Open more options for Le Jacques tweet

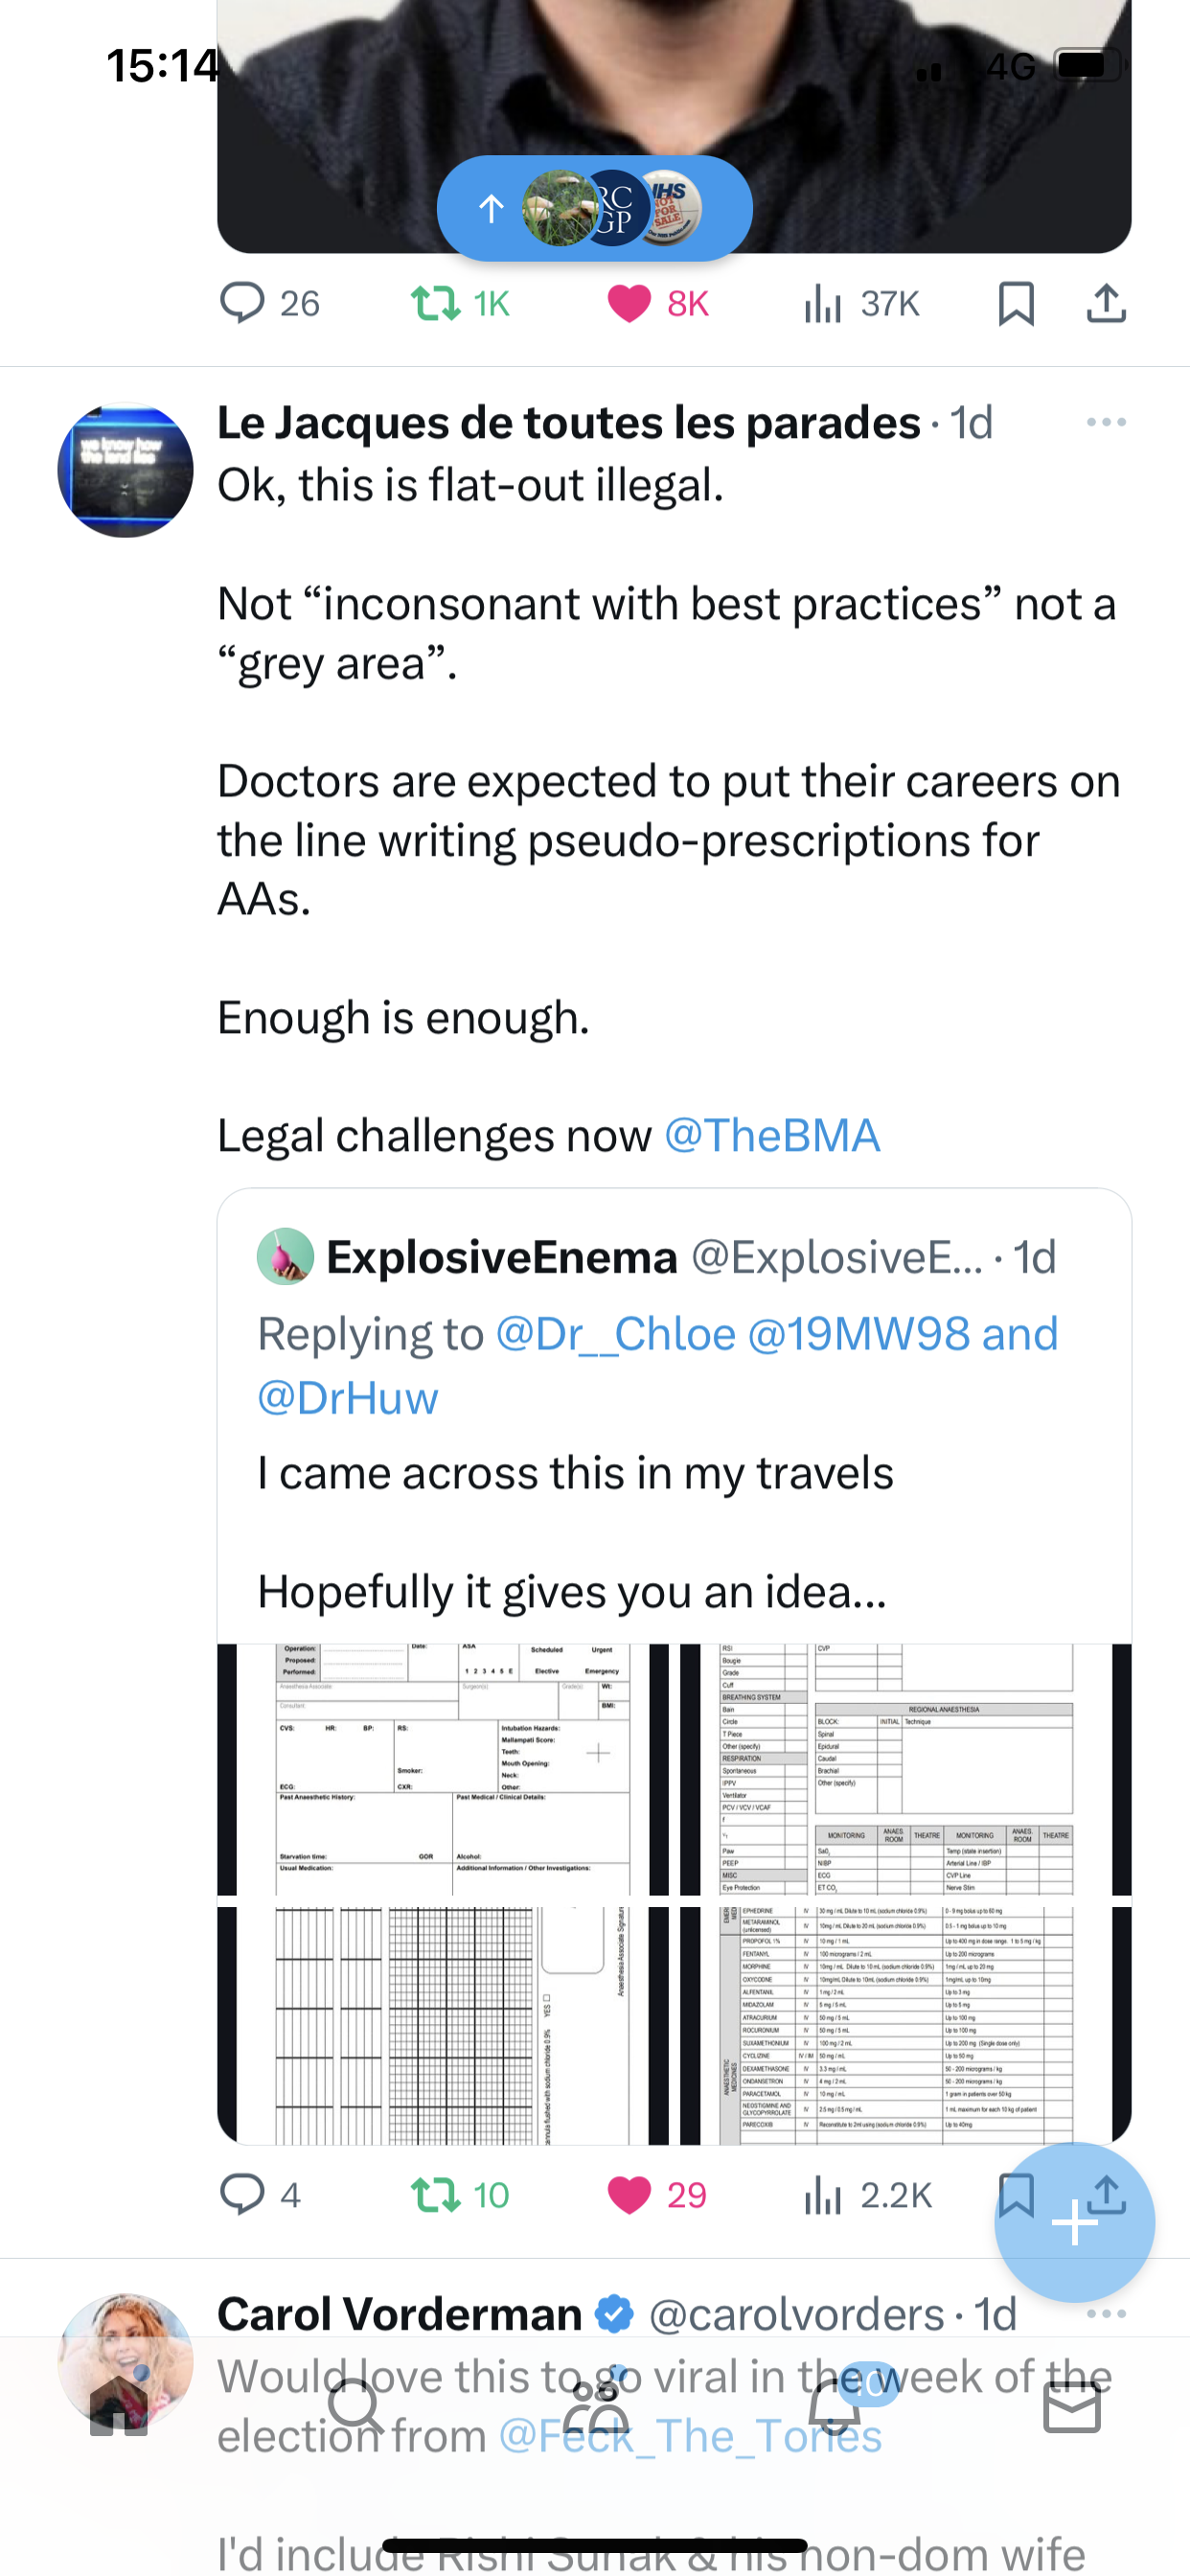click(x=1106, y=422)
